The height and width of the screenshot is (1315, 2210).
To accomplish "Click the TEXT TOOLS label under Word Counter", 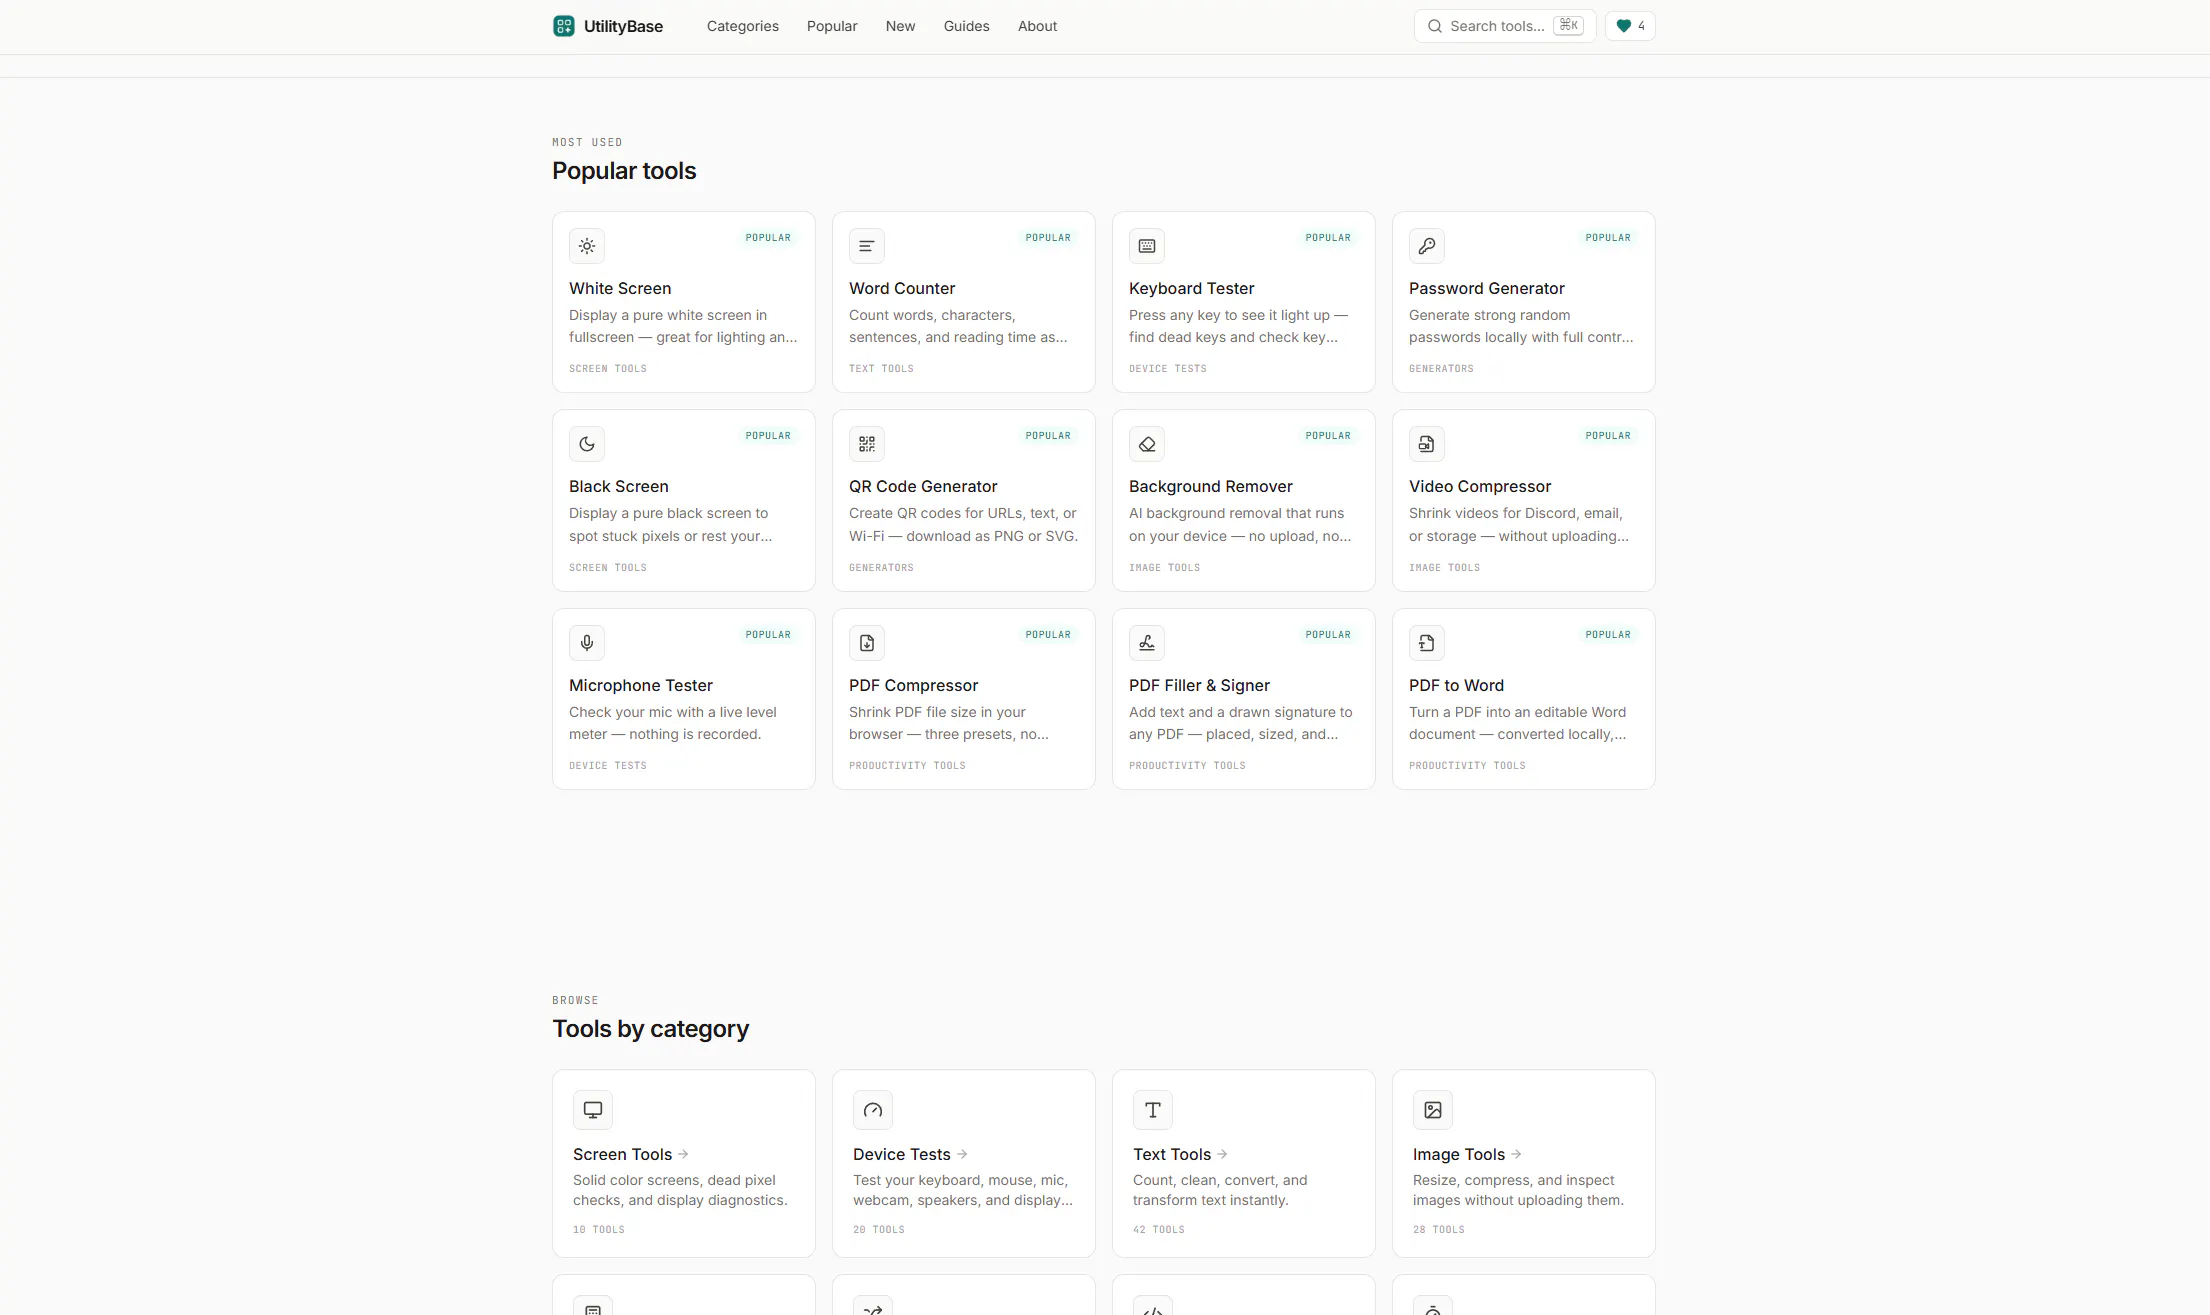I will point(881,368).
